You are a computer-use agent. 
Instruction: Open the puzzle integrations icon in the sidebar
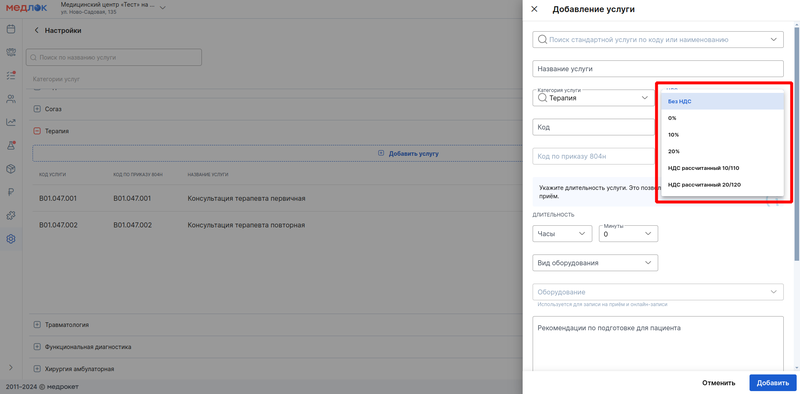(11, 215)
